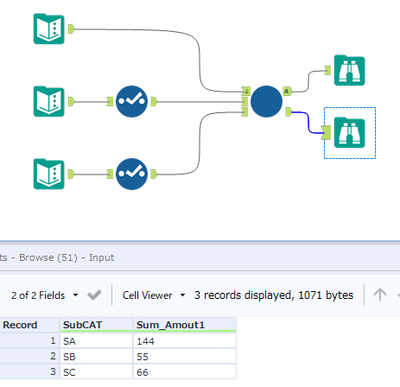Click the Sum_Amout1 column header
Image resolution: width=400 pixels, height=387 pixels.
tap(185, 325)
